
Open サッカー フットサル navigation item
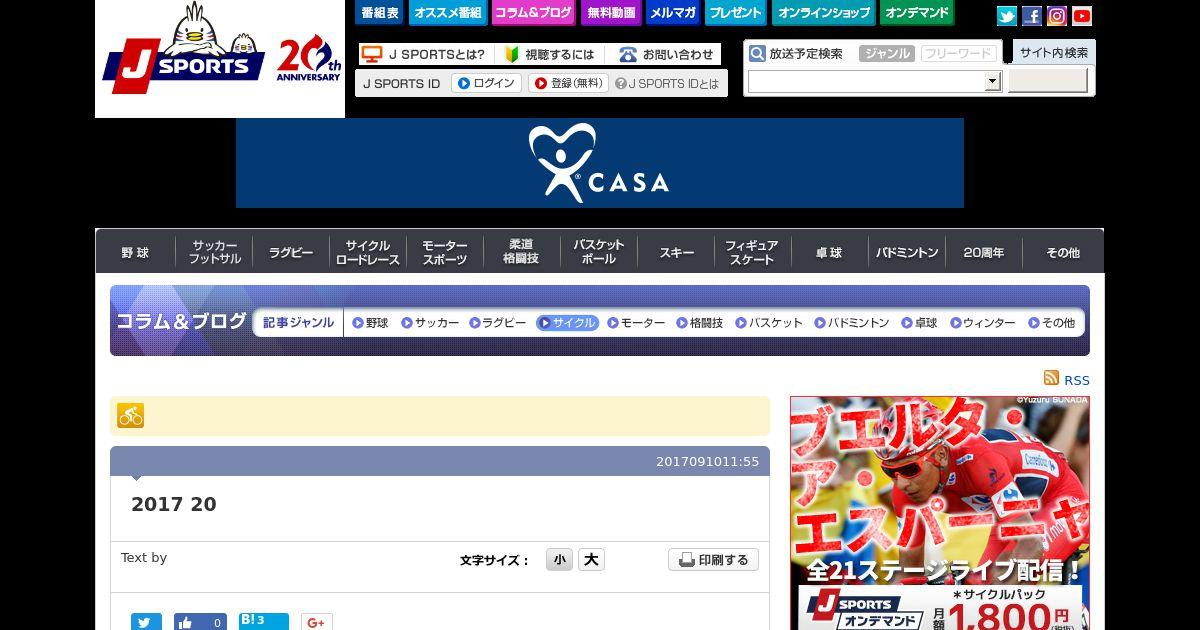pos(215,253)
